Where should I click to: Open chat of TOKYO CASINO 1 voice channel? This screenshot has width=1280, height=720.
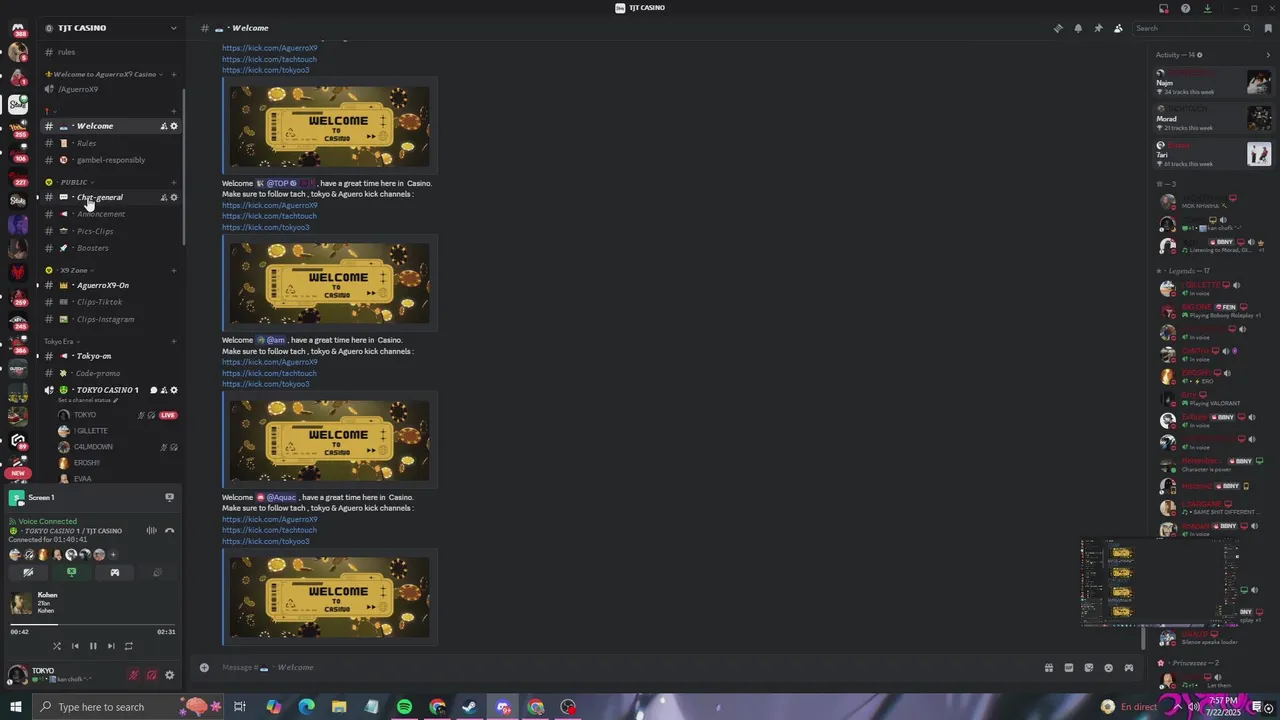(153, 390)
